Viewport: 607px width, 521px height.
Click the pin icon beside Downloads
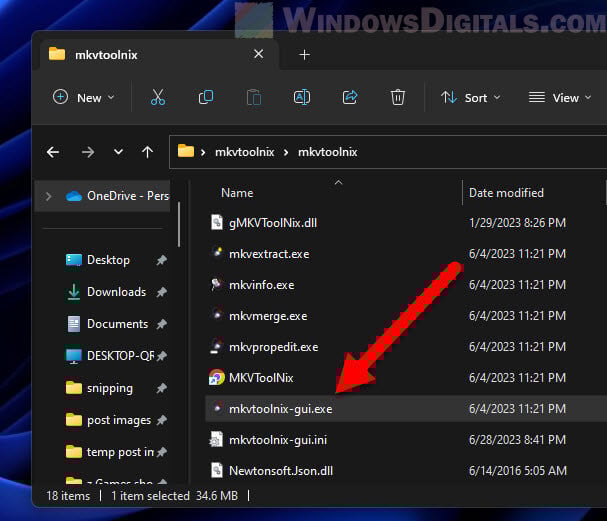tap(162, 292)
